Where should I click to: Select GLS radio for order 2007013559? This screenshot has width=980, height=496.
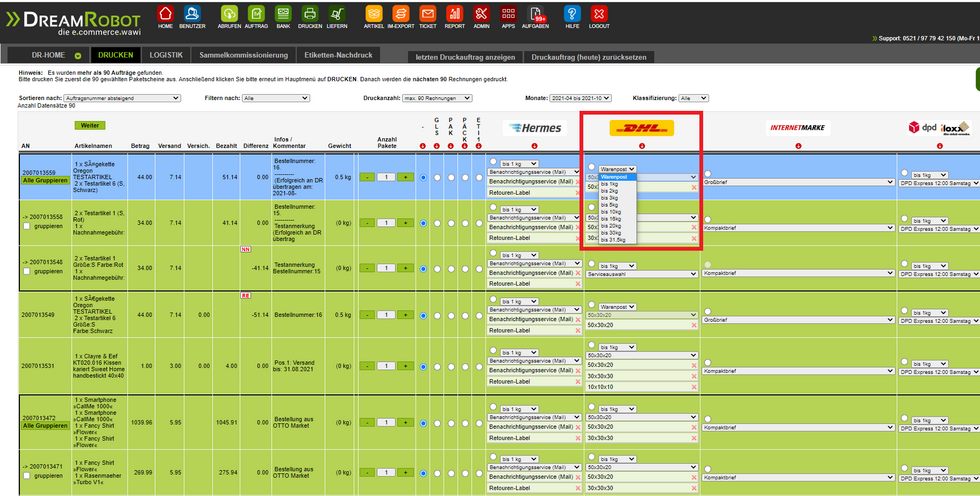pyautogui.click(x=437, y=177)
